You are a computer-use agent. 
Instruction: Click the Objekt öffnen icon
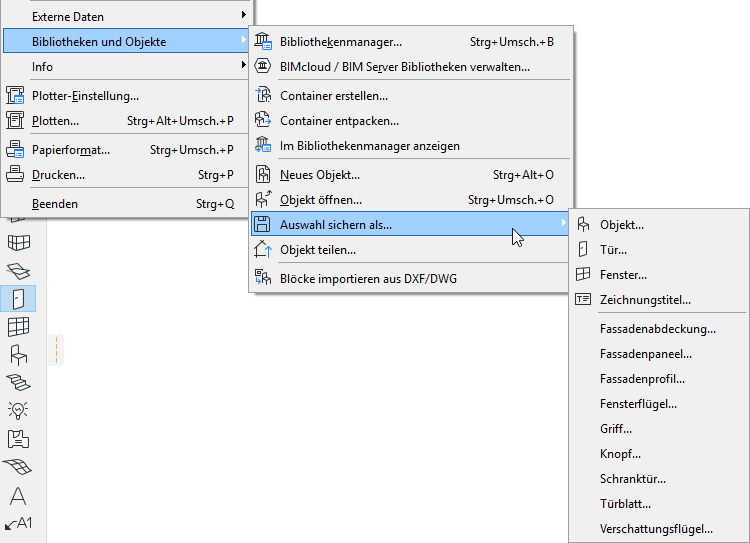click(263, 199)
